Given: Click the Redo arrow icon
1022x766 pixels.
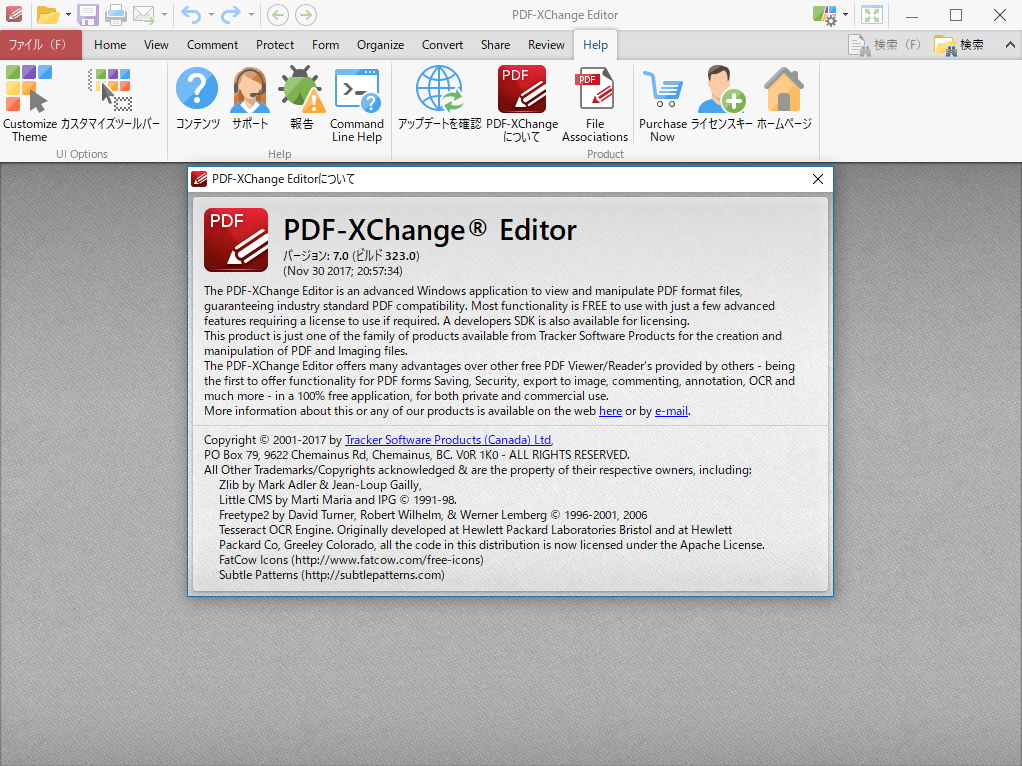Looking at the screenshot, I should (231, 14).
